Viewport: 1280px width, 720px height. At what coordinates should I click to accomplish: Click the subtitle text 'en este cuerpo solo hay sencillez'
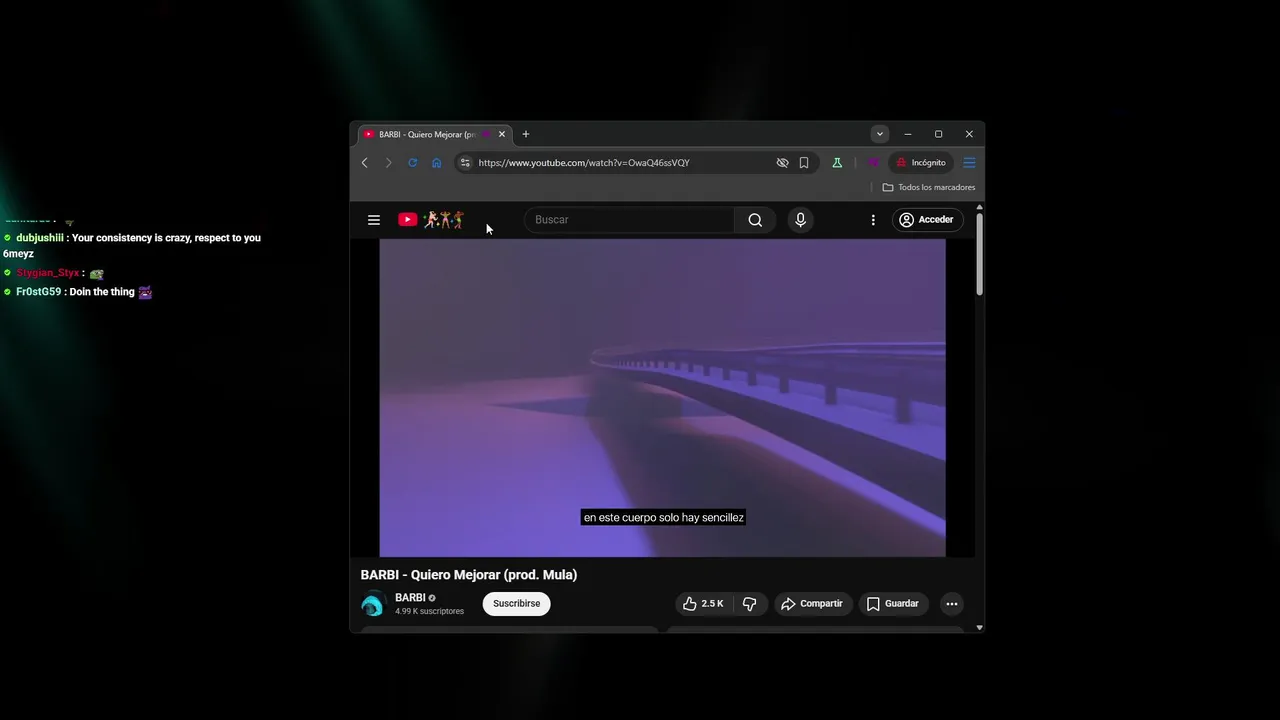pos(664,517)
